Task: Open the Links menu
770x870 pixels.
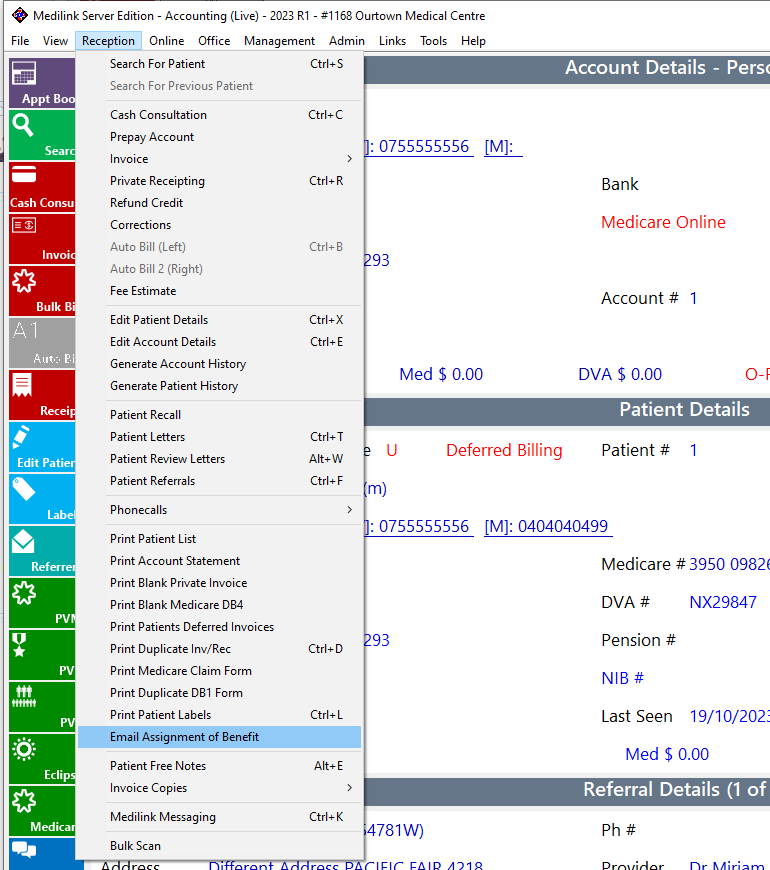Action: click(392, 41)
